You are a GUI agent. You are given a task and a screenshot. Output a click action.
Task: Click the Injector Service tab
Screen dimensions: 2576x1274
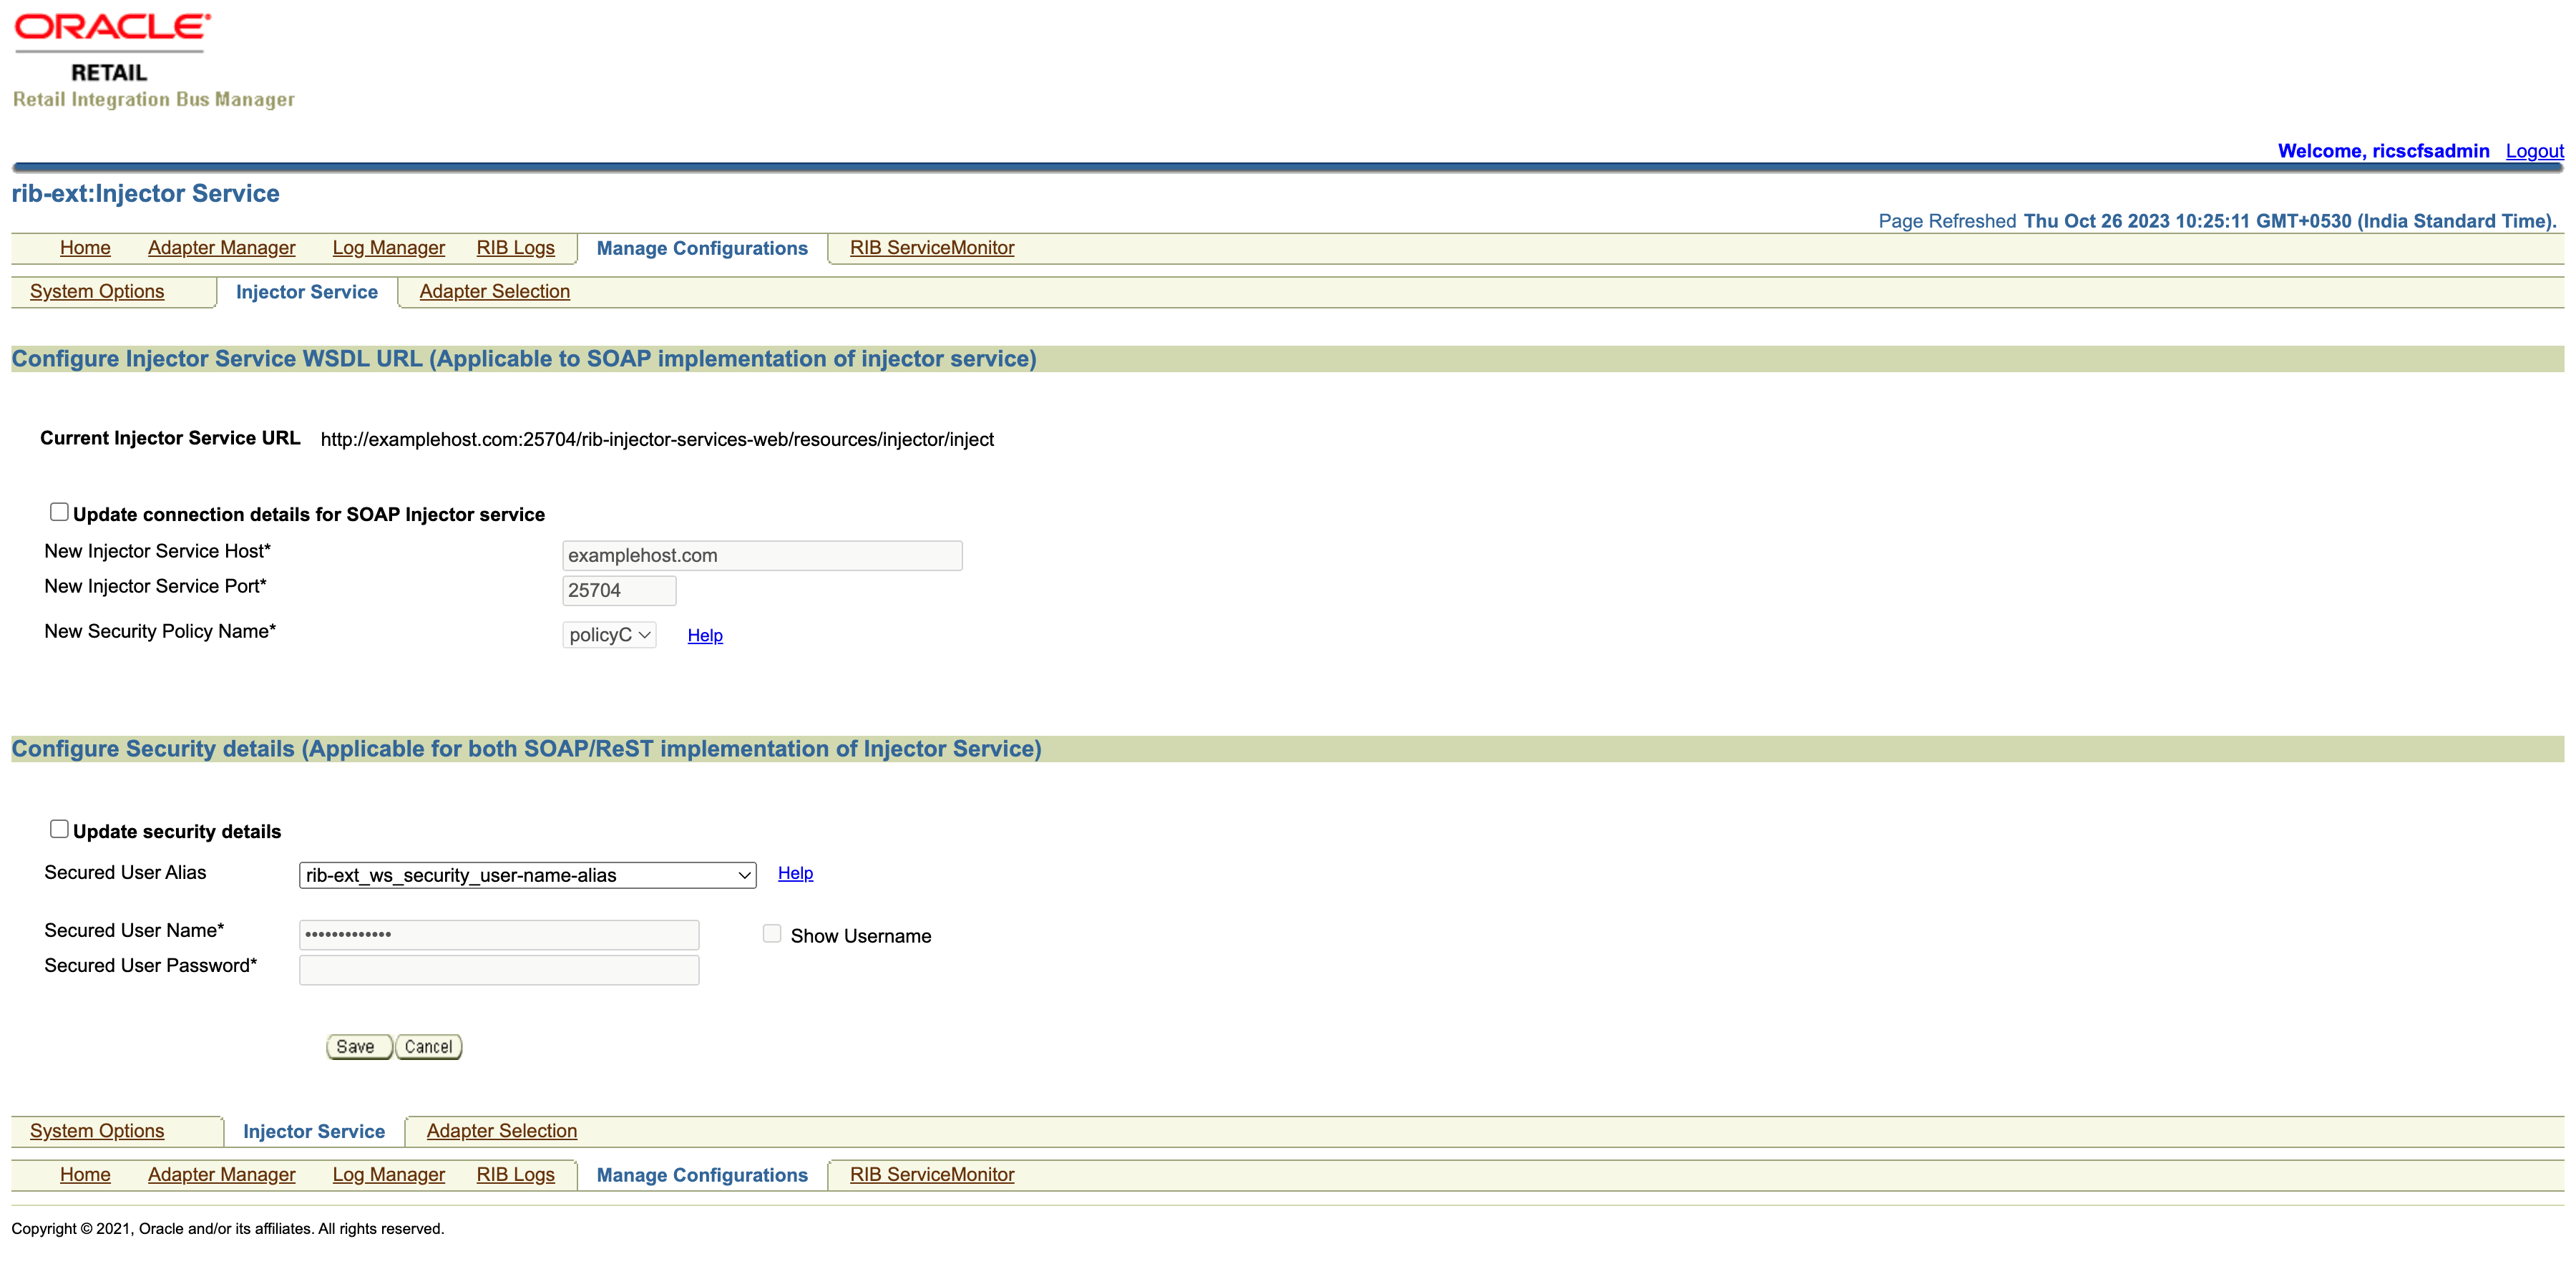tap(306, 291)
